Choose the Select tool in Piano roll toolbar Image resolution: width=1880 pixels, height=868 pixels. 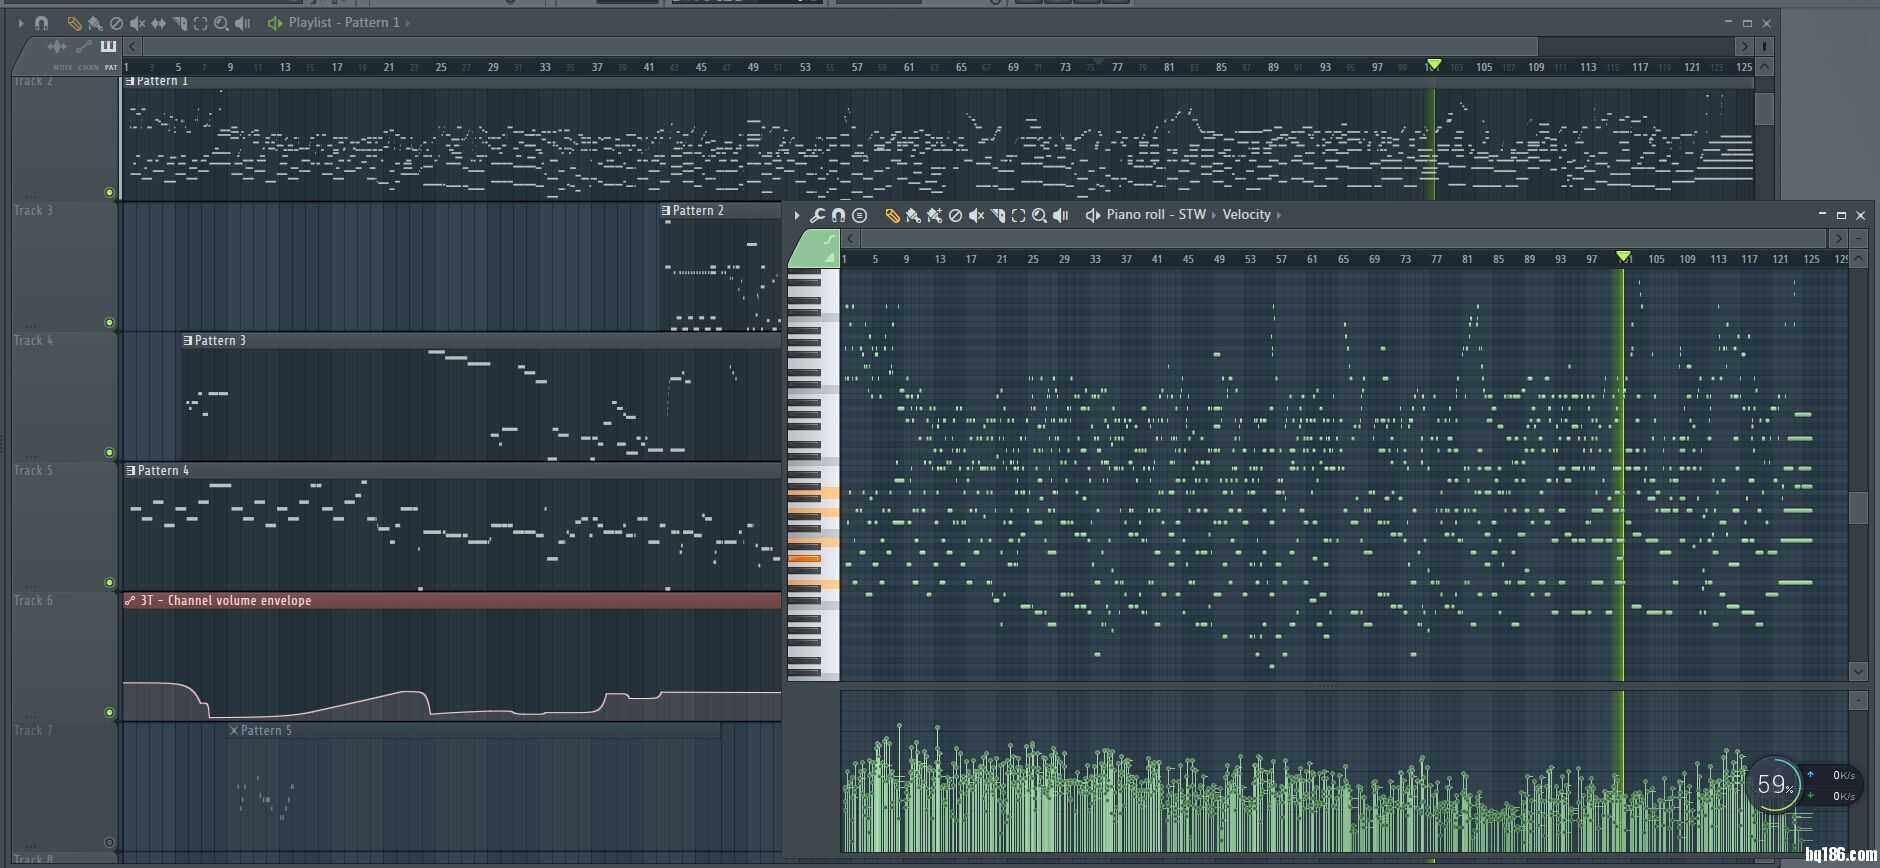[1018, 216]
